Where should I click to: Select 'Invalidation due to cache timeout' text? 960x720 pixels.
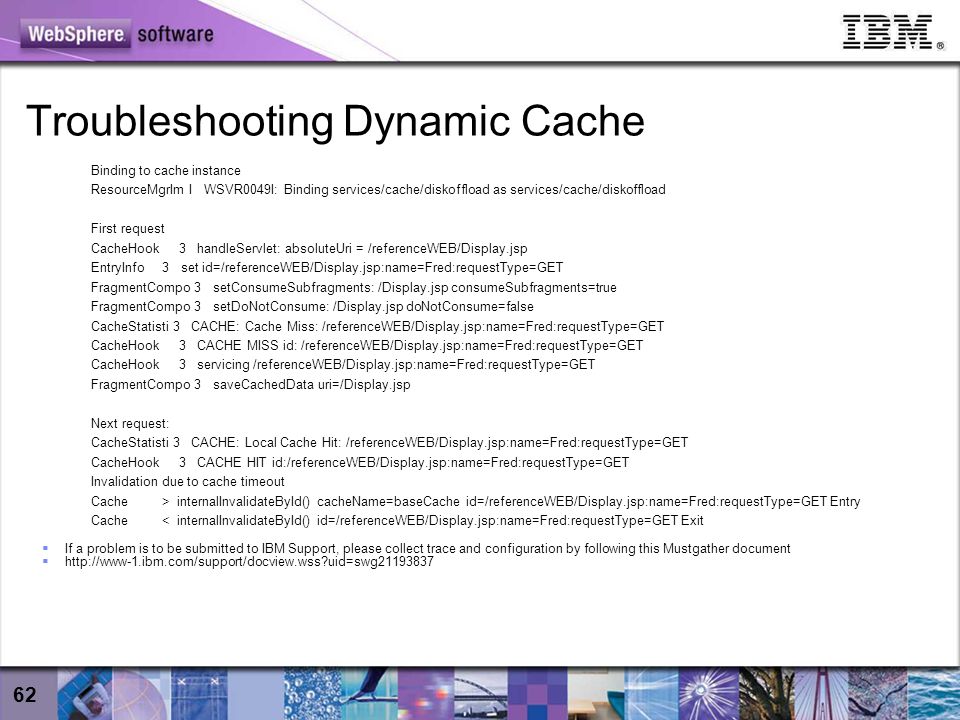[x=187, y=482]
